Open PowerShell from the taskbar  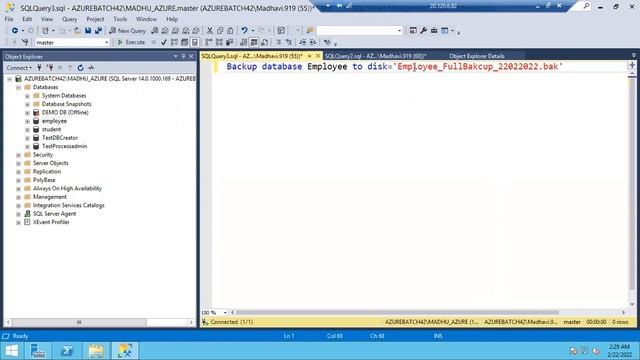click(67, 351)
